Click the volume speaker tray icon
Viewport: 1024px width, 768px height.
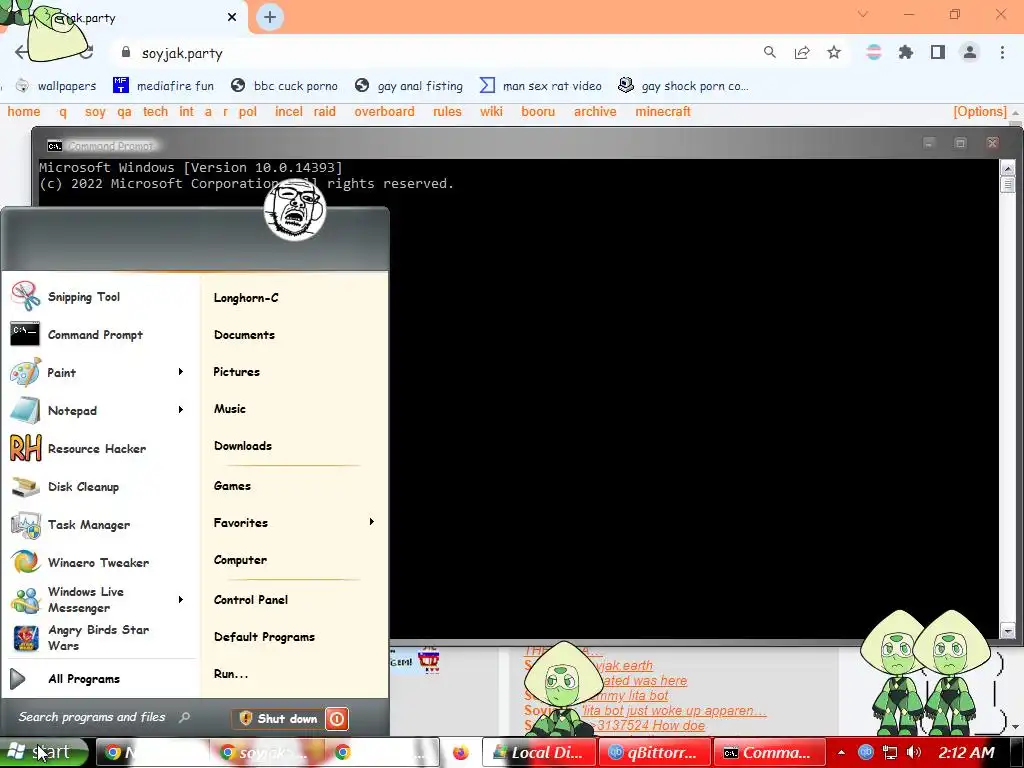914,753
